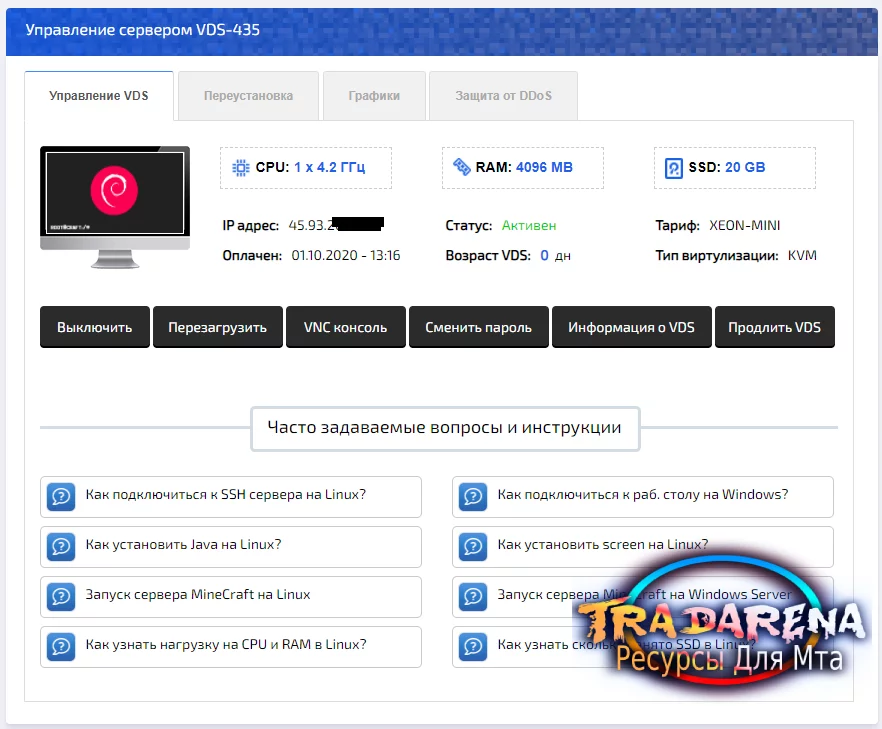882x729 pixels.
Task: Click the SSD disk icon
Action: (x=674, y=168)
